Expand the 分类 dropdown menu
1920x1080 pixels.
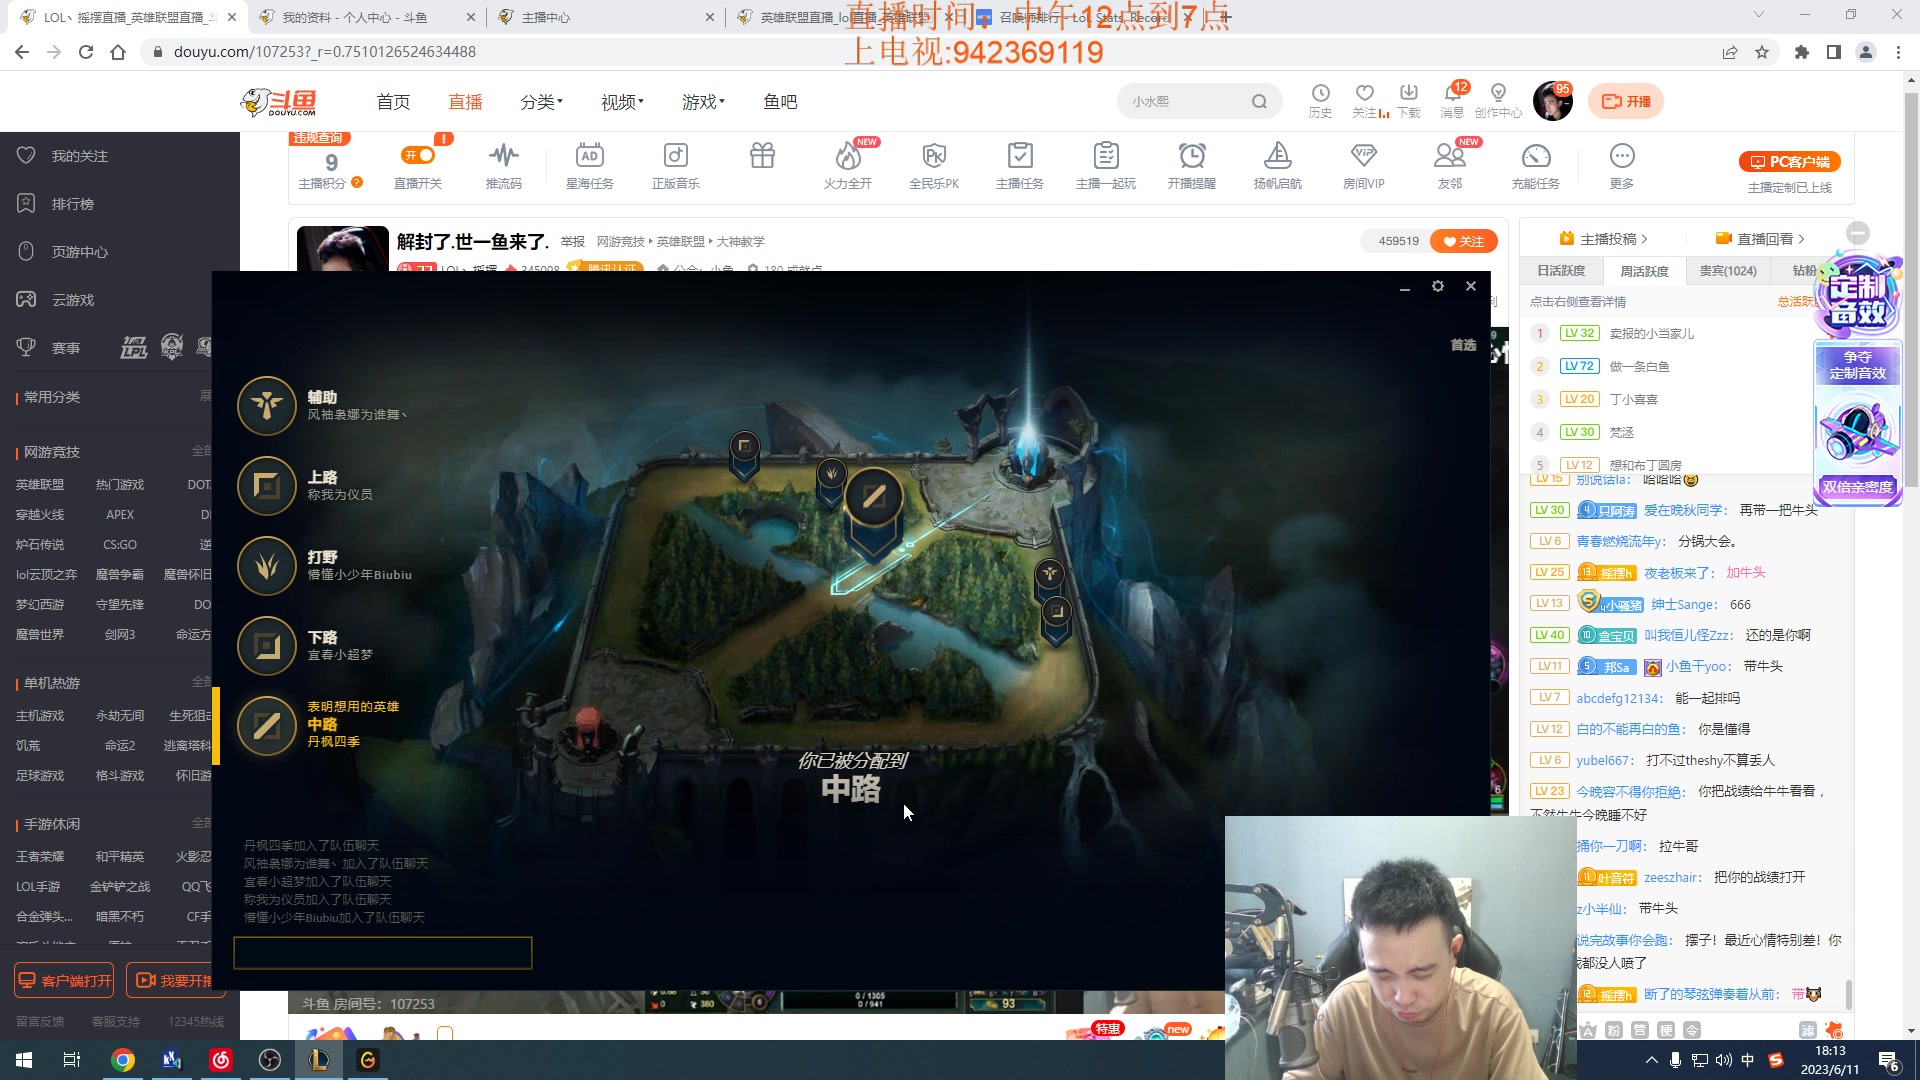(x=541, y=102)
